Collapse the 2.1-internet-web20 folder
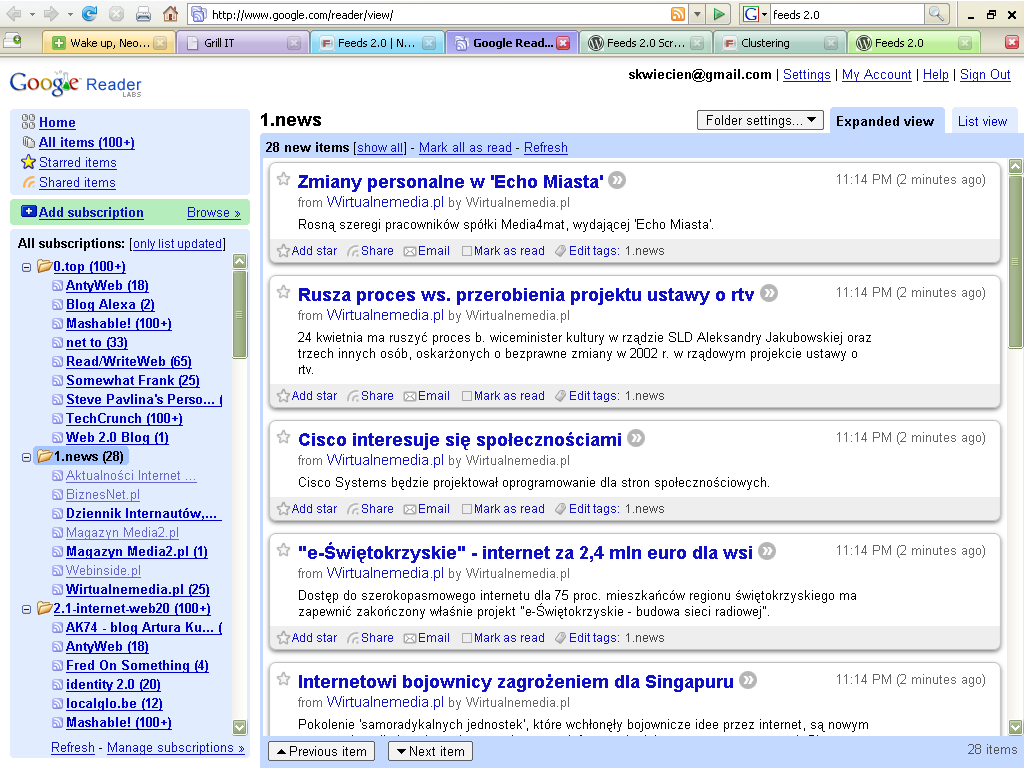This screenshot has width=1024, height=768. [x=27, y=609]
